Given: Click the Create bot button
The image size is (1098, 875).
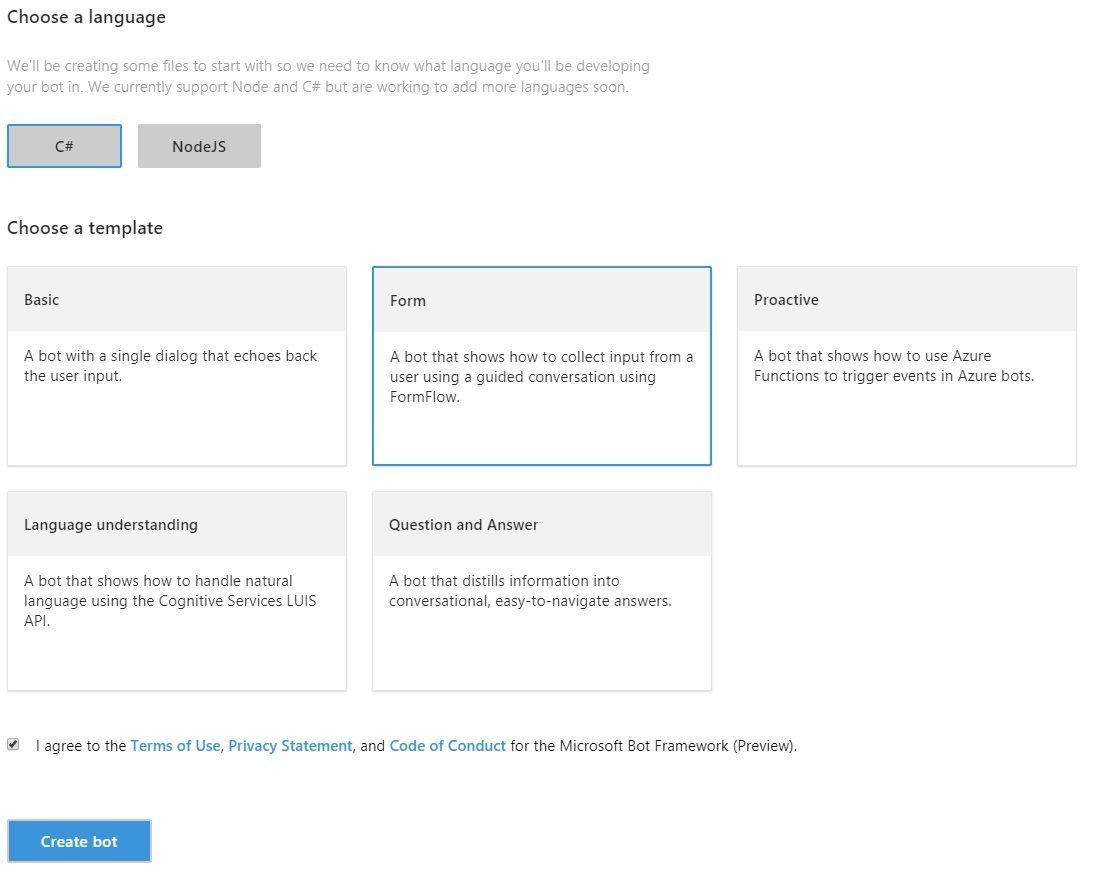Looking at the screenshot, I should (x=79, y=841).
